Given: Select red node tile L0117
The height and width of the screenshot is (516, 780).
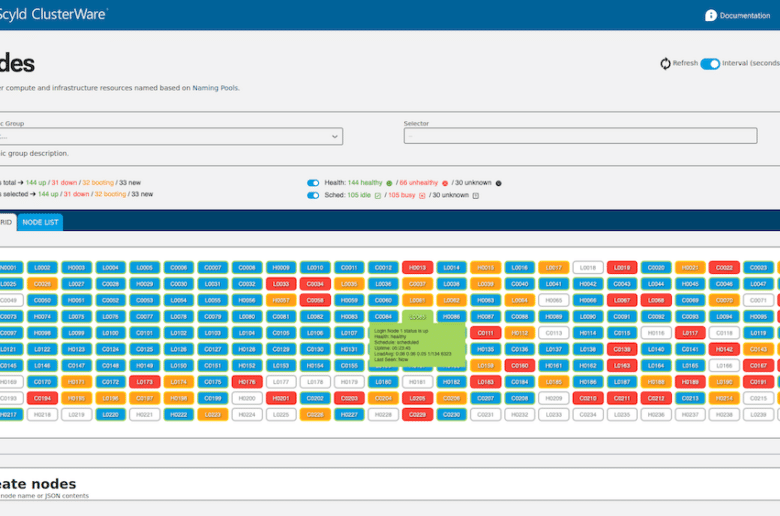Looking at the screenshot, I should [690, 333].
